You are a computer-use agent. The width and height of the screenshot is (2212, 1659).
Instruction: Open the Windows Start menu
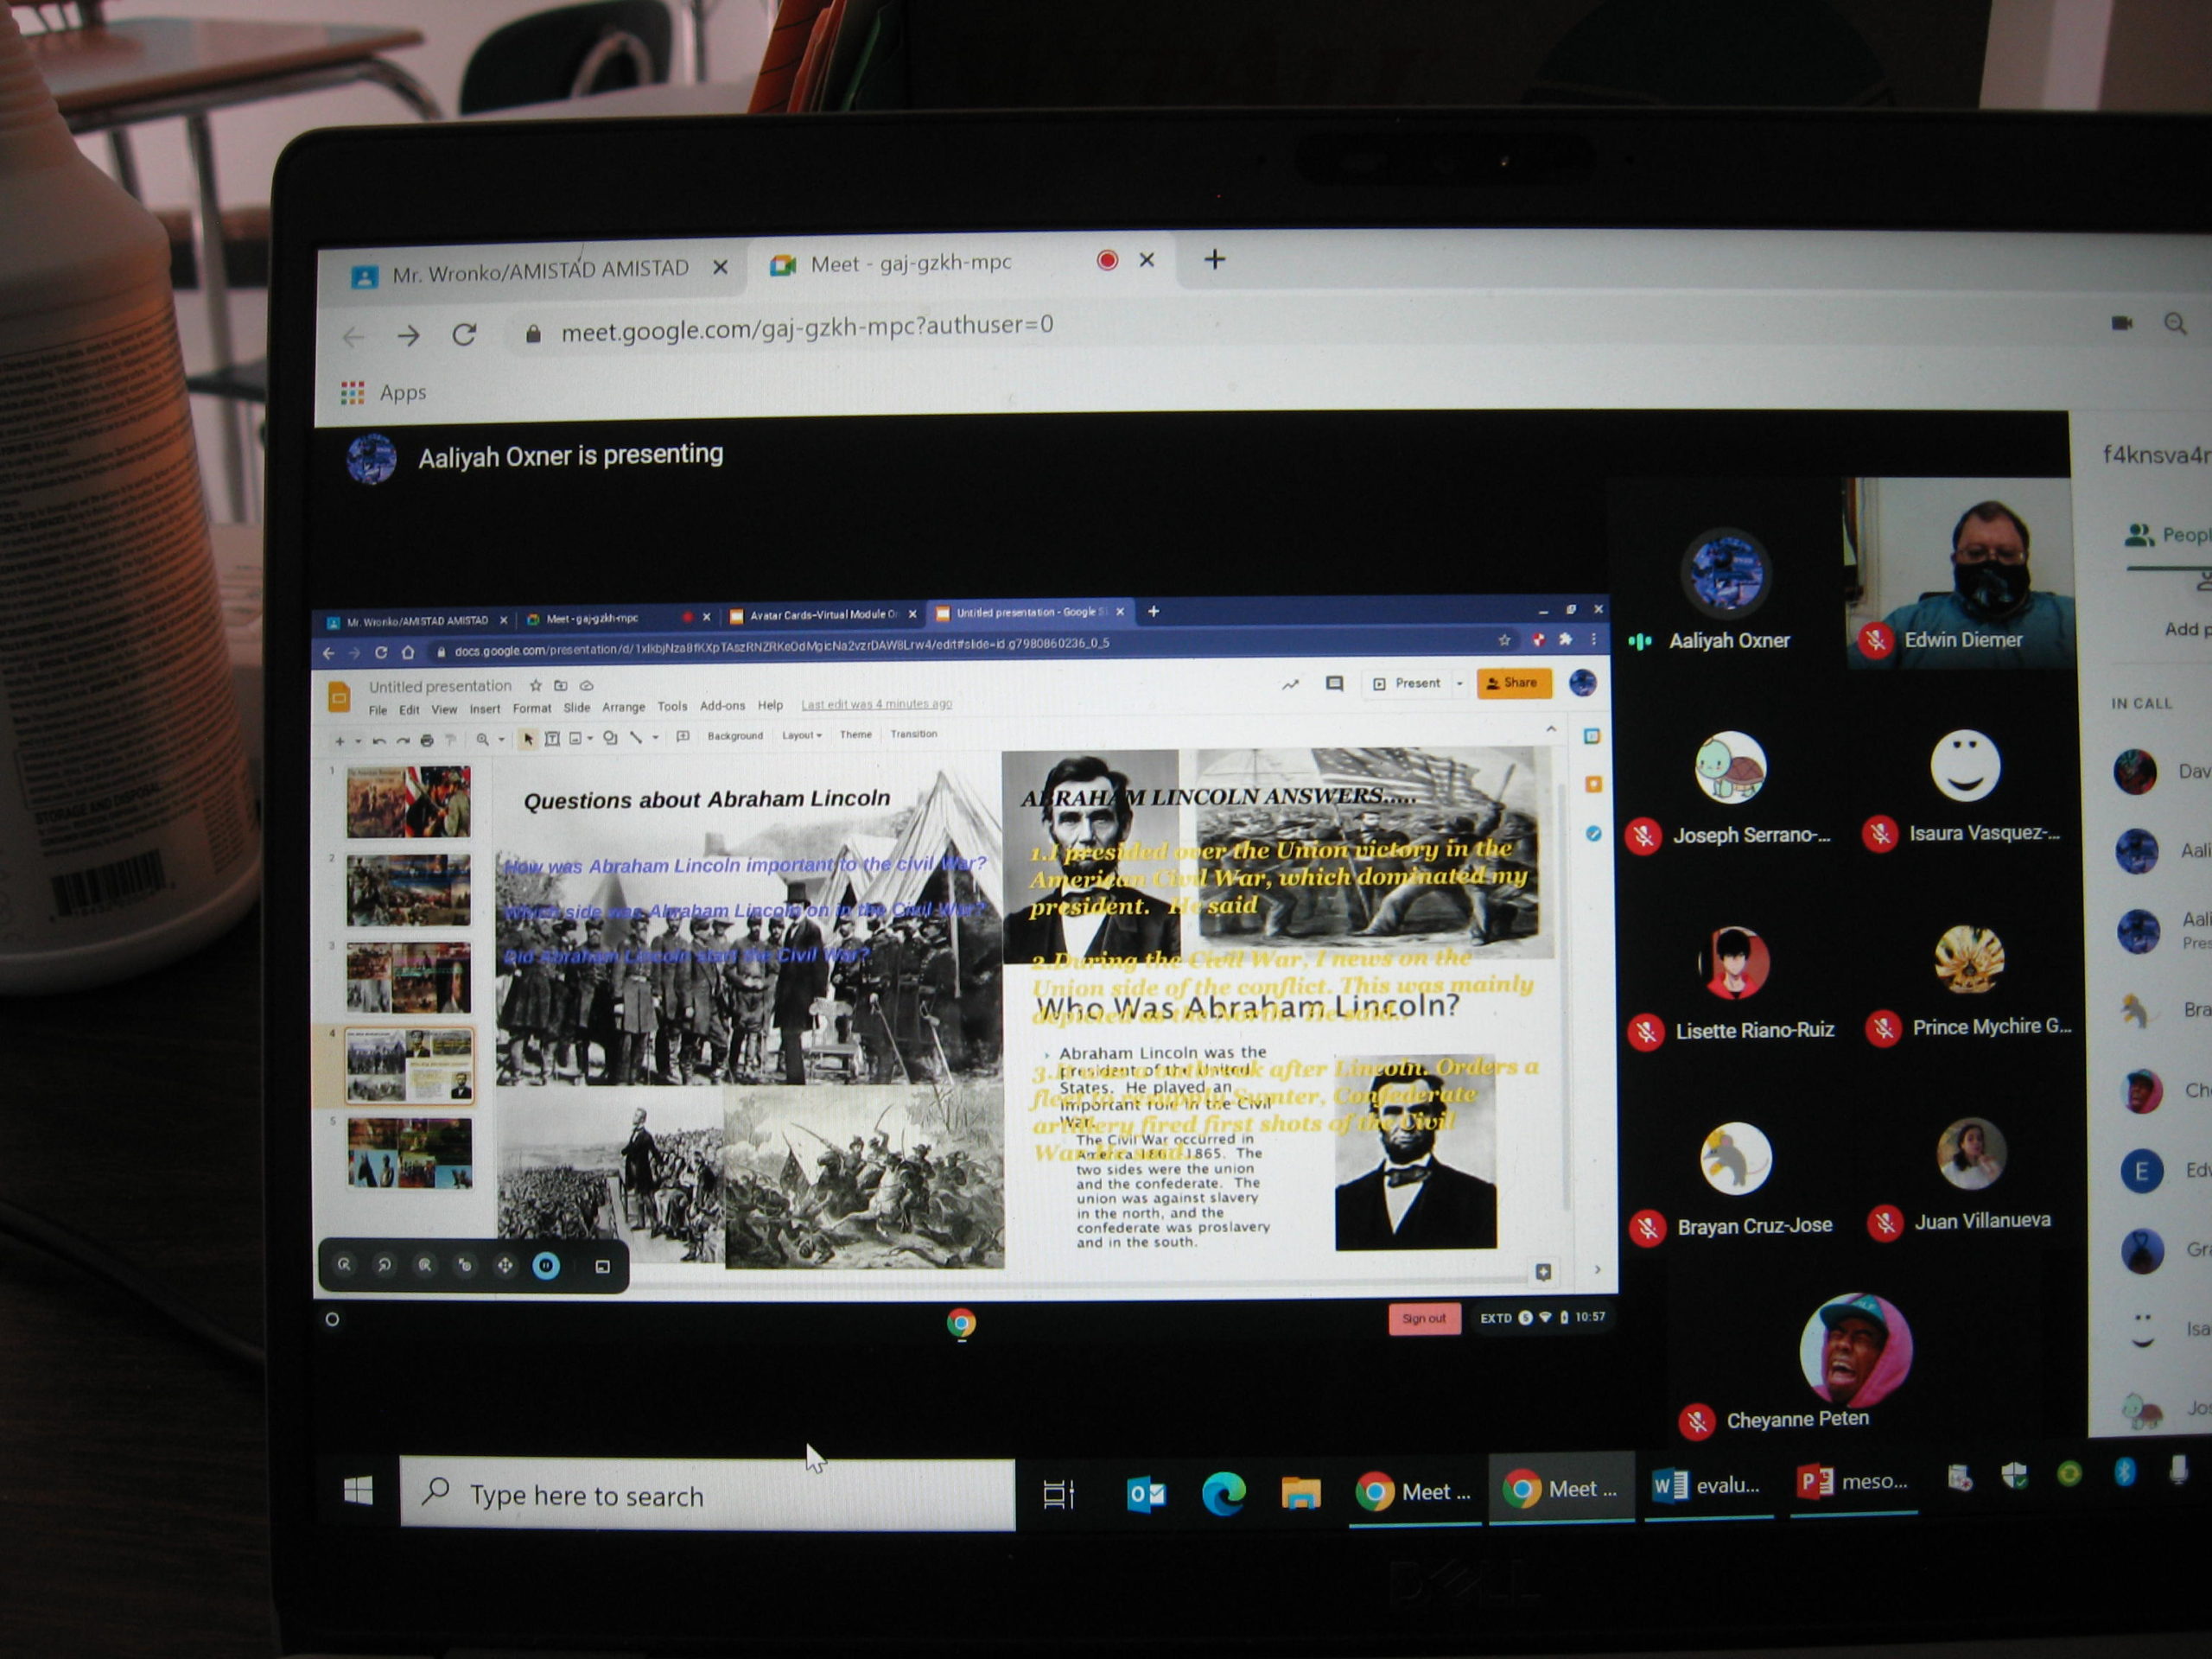pos(358,1491)
